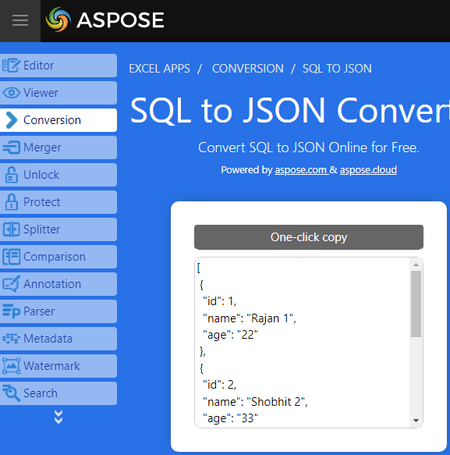
Task: Expand more apps with double chevron
Action: (58, 417)
